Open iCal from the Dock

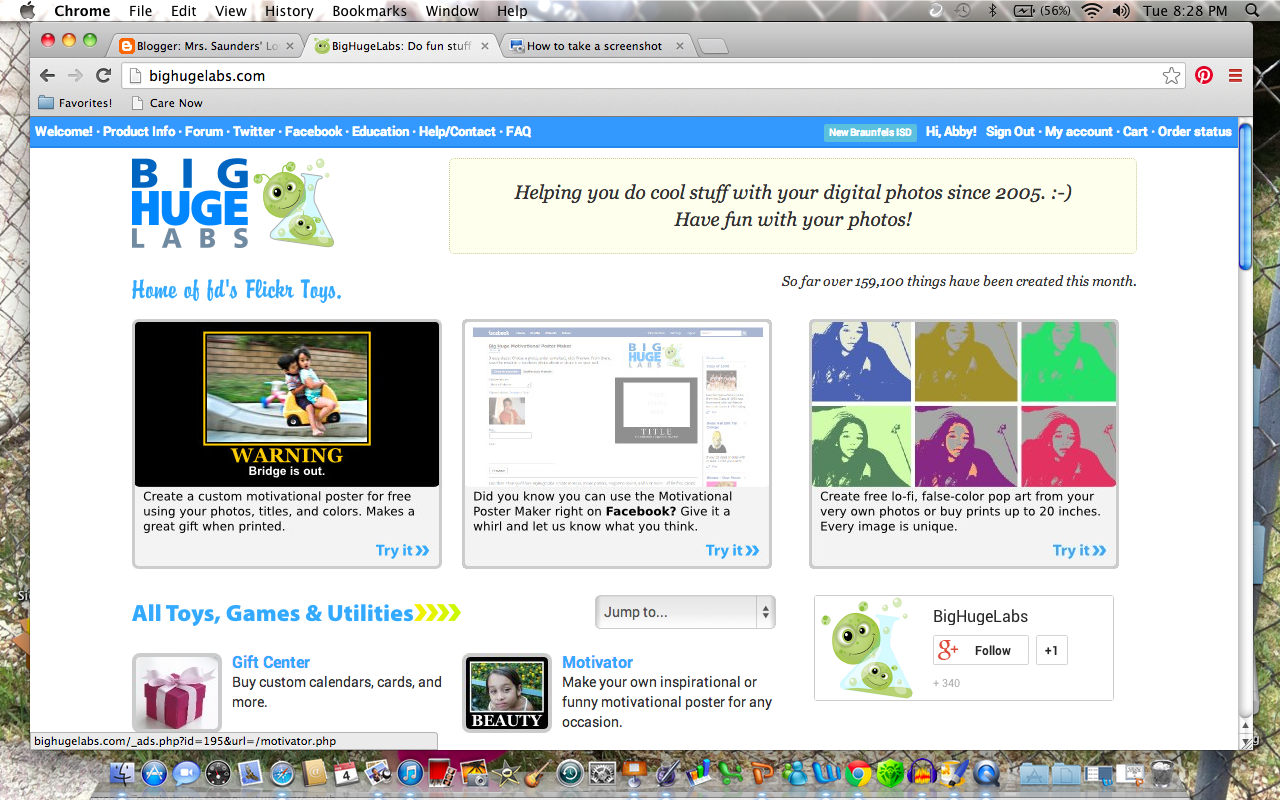[x=346, y=773]
